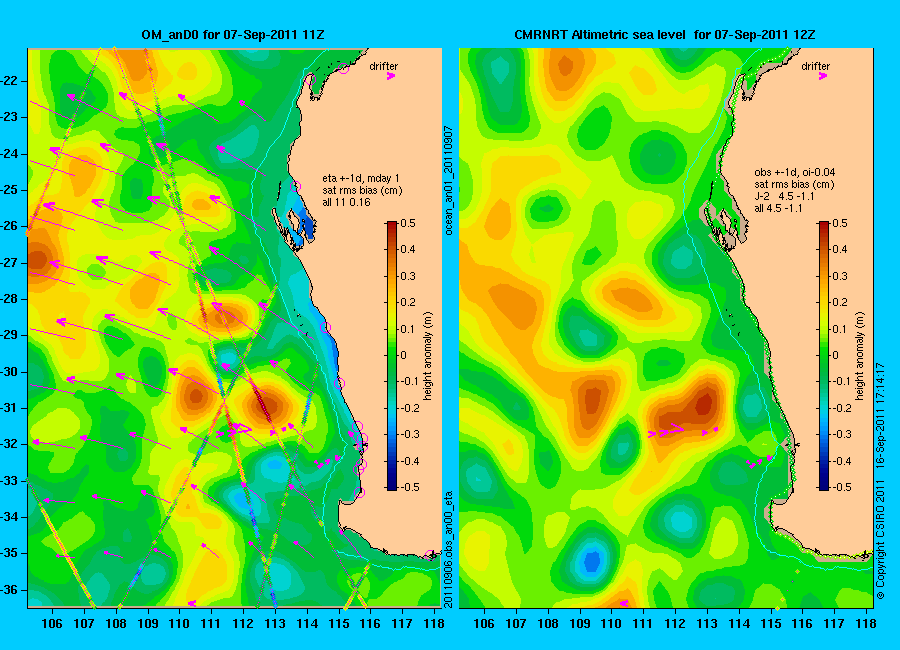The height and width of the screenshot is (650, 900).
Task: Click the "obs +-1d, oi-0.04" annotation
Action: 794,172
